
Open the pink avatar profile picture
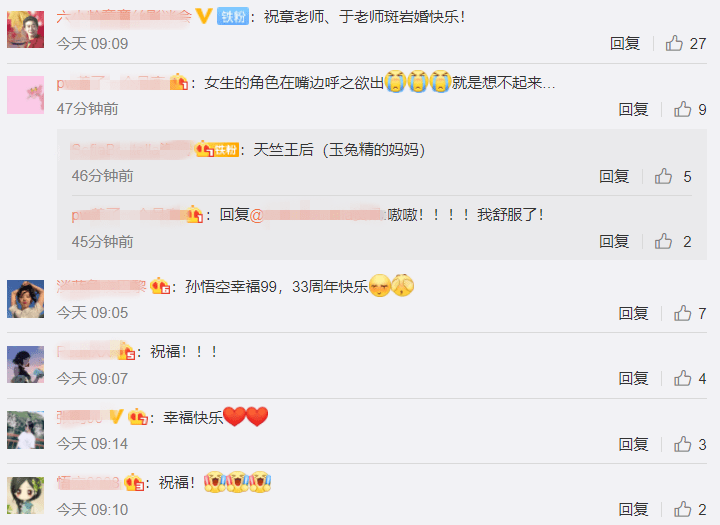[25, 95]
